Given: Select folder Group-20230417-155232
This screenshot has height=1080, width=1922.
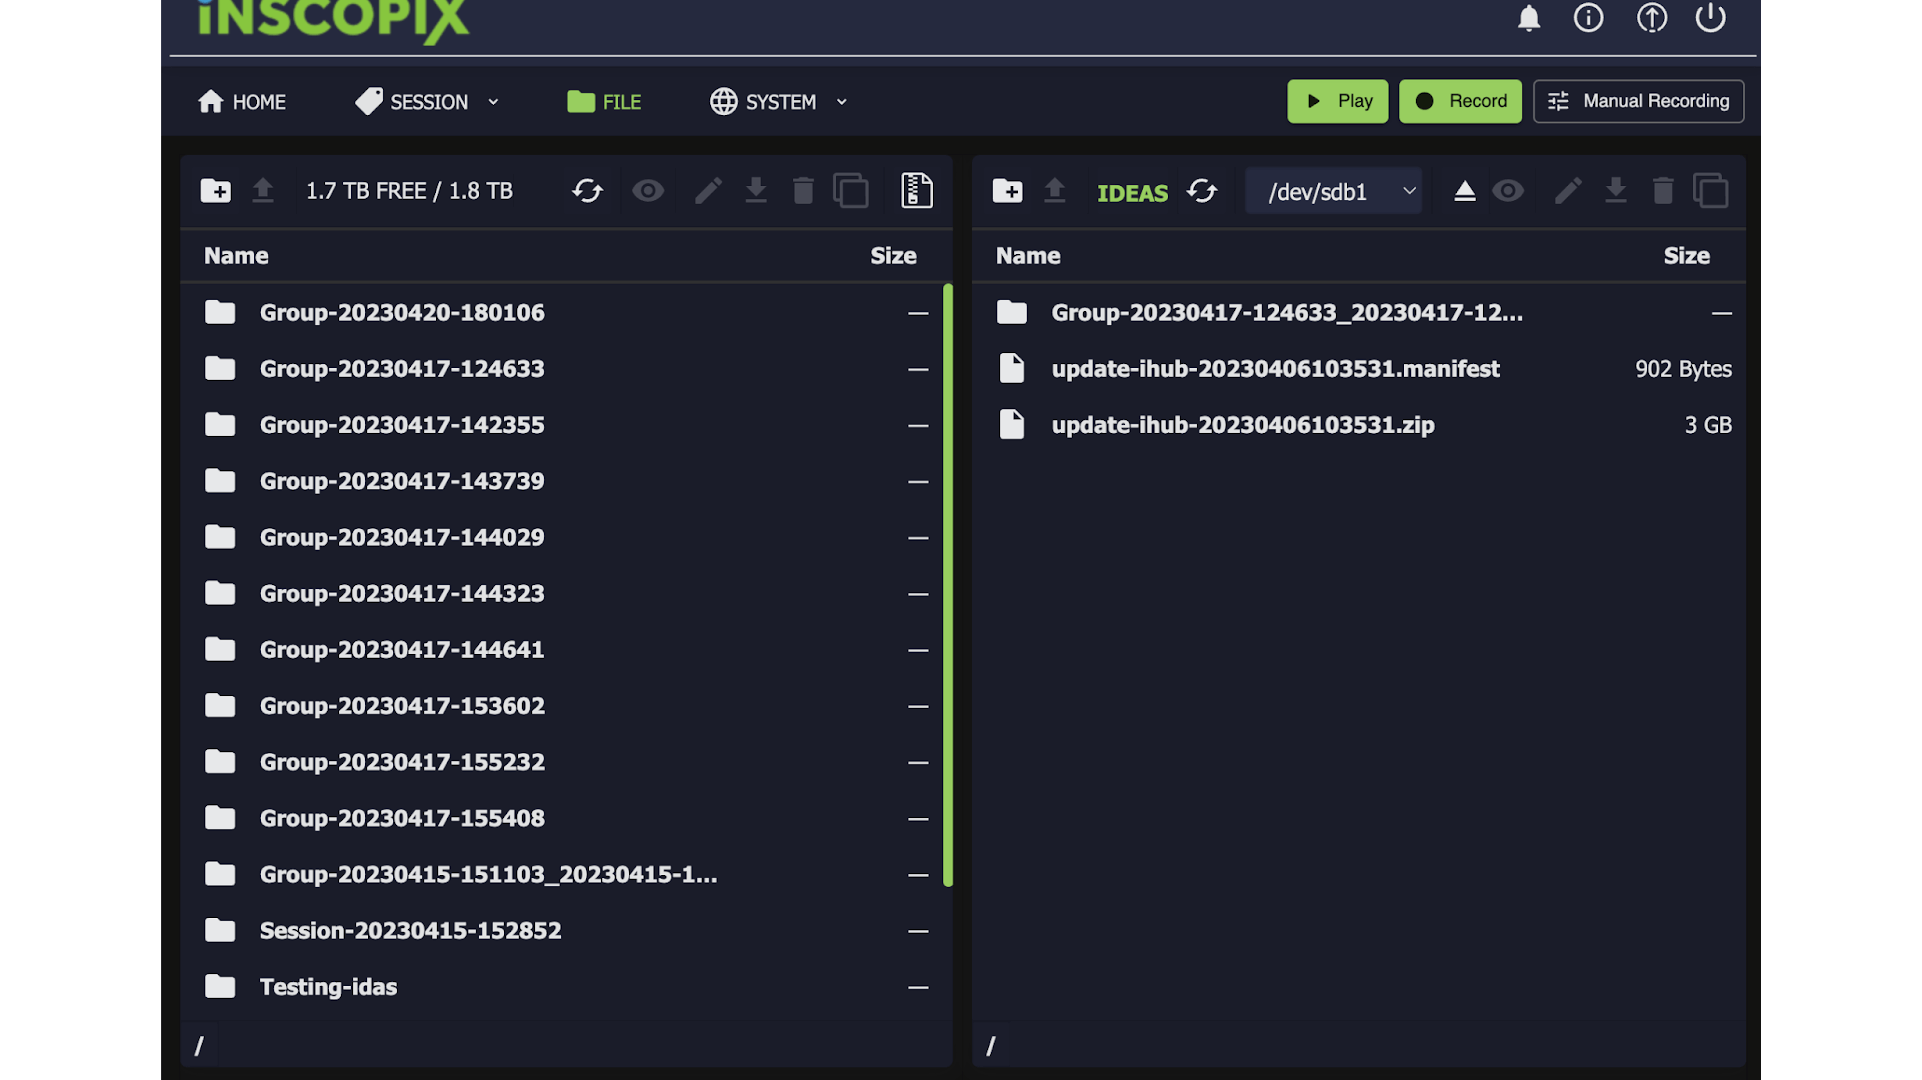Looking at the screenshot, I should click(566, 762).
